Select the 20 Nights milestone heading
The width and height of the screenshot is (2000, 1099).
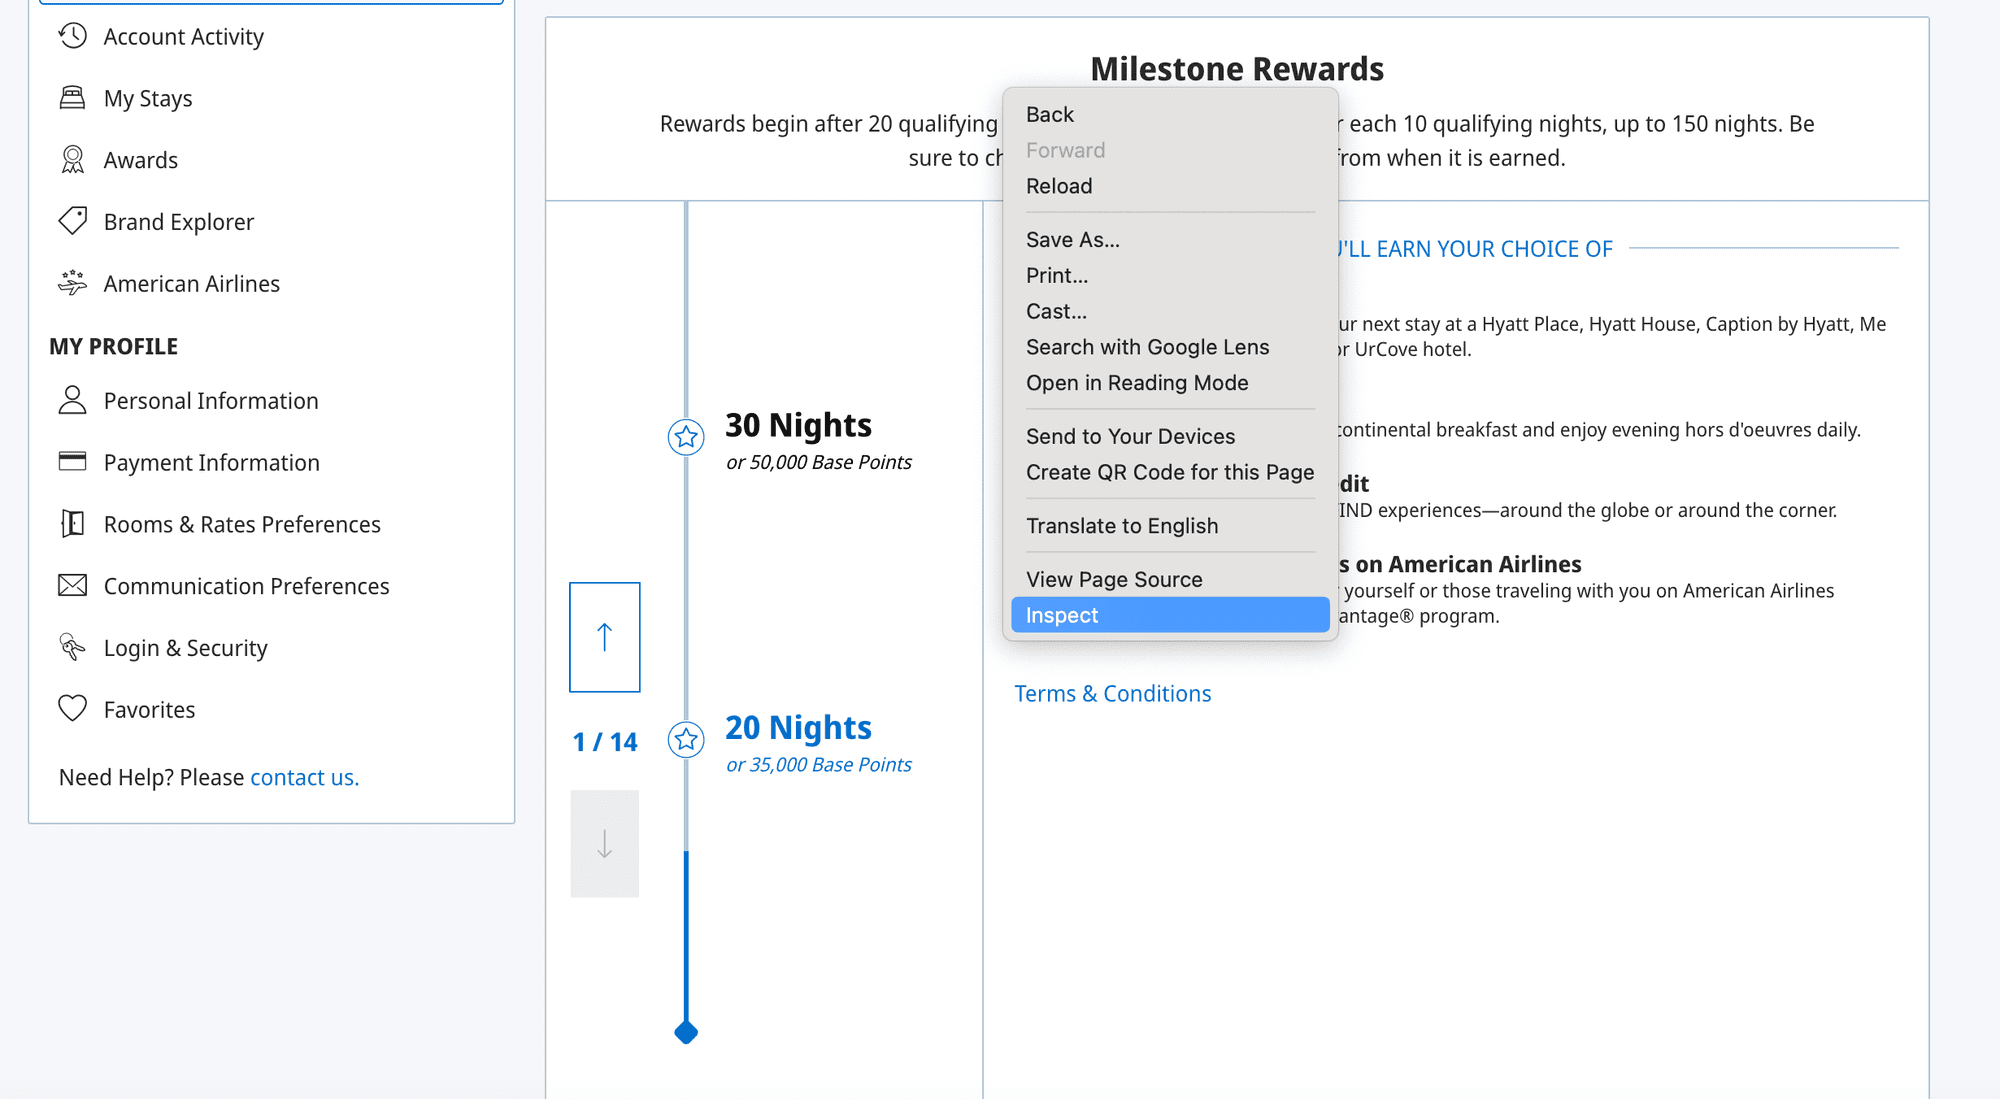798,727
